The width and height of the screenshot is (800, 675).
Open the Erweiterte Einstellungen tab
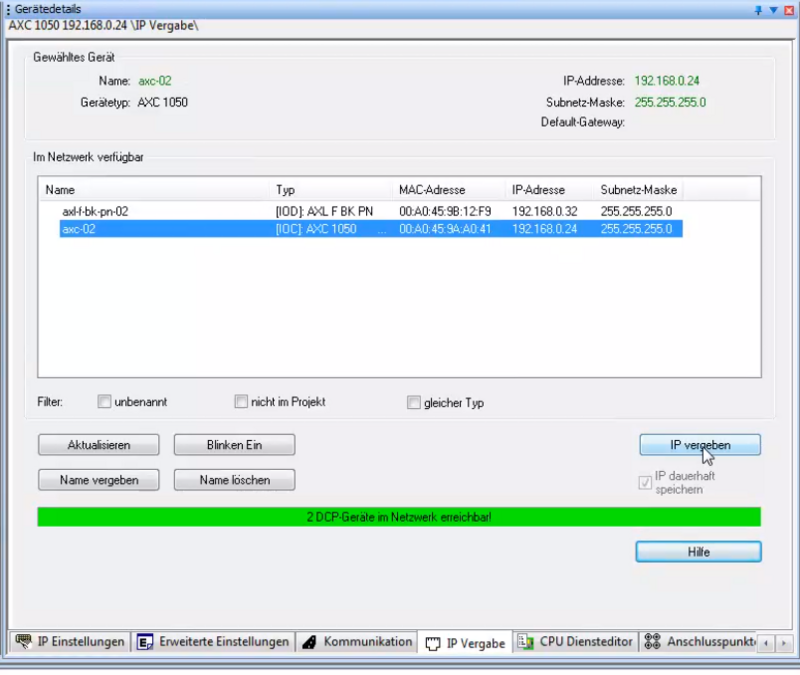223,642
